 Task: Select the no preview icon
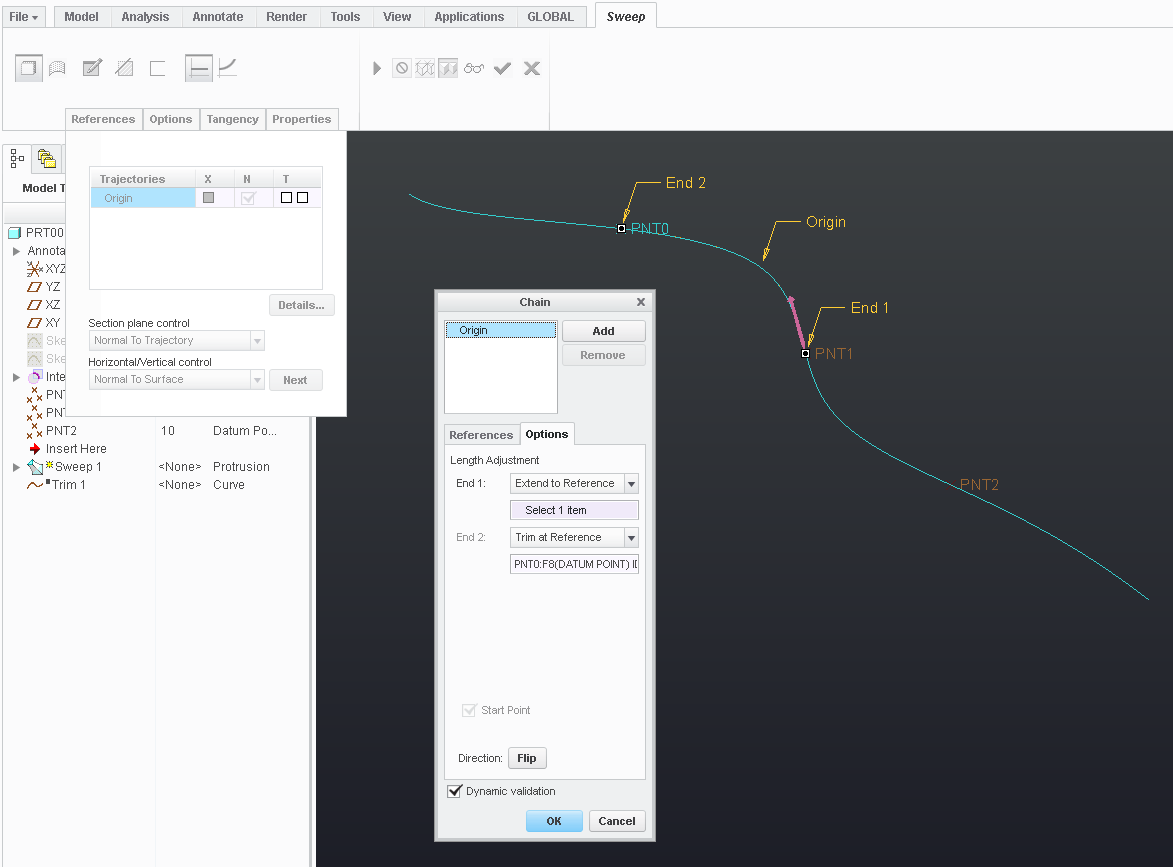[402, 69]
